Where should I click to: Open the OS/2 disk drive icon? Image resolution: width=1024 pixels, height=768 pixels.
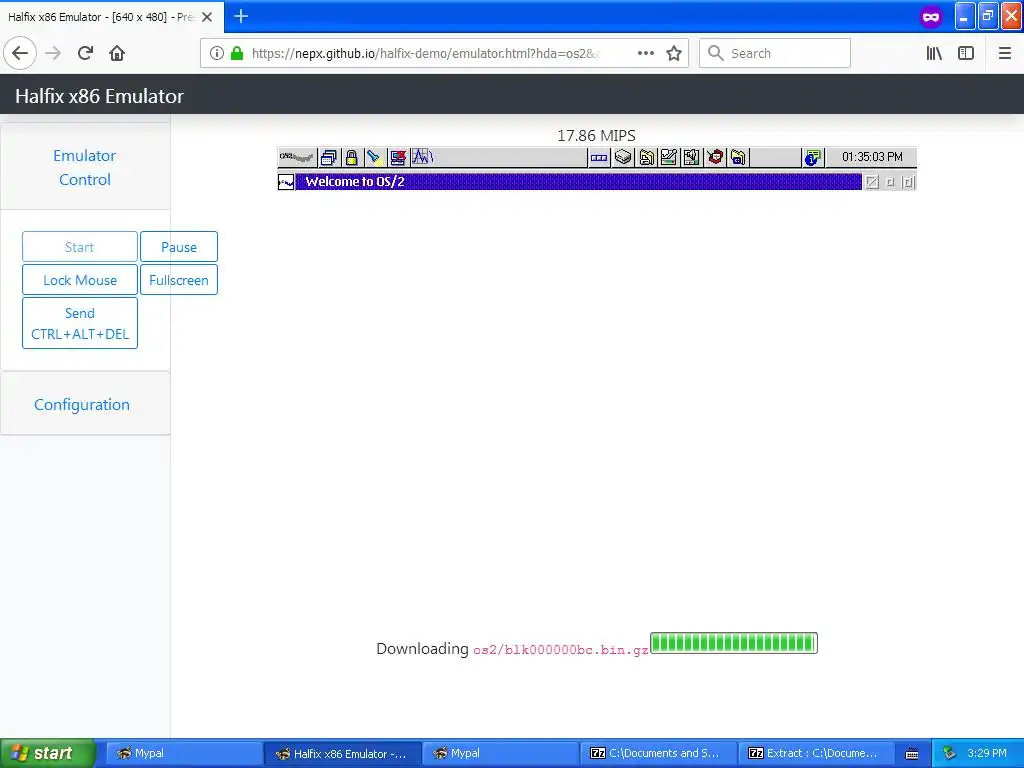623,157
